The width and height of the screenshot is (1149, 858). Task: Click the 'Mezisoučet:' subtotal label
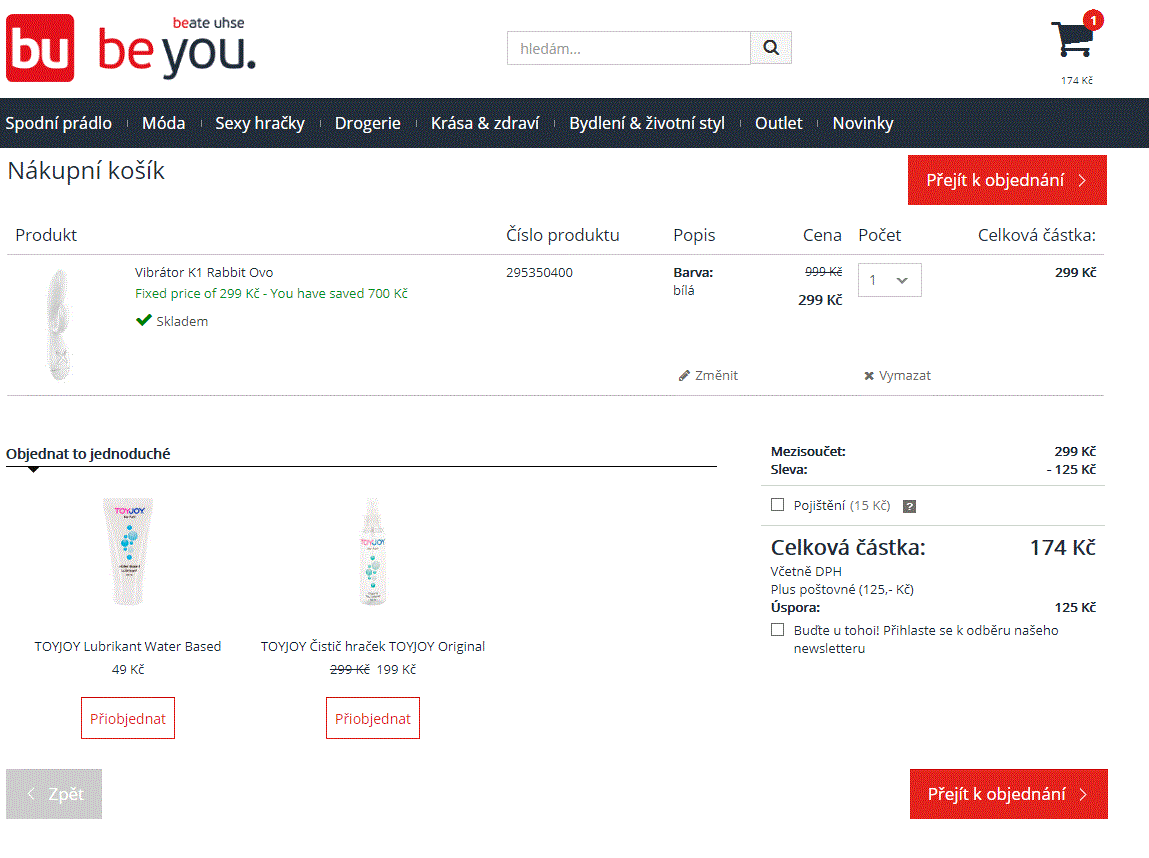point(808,452)
